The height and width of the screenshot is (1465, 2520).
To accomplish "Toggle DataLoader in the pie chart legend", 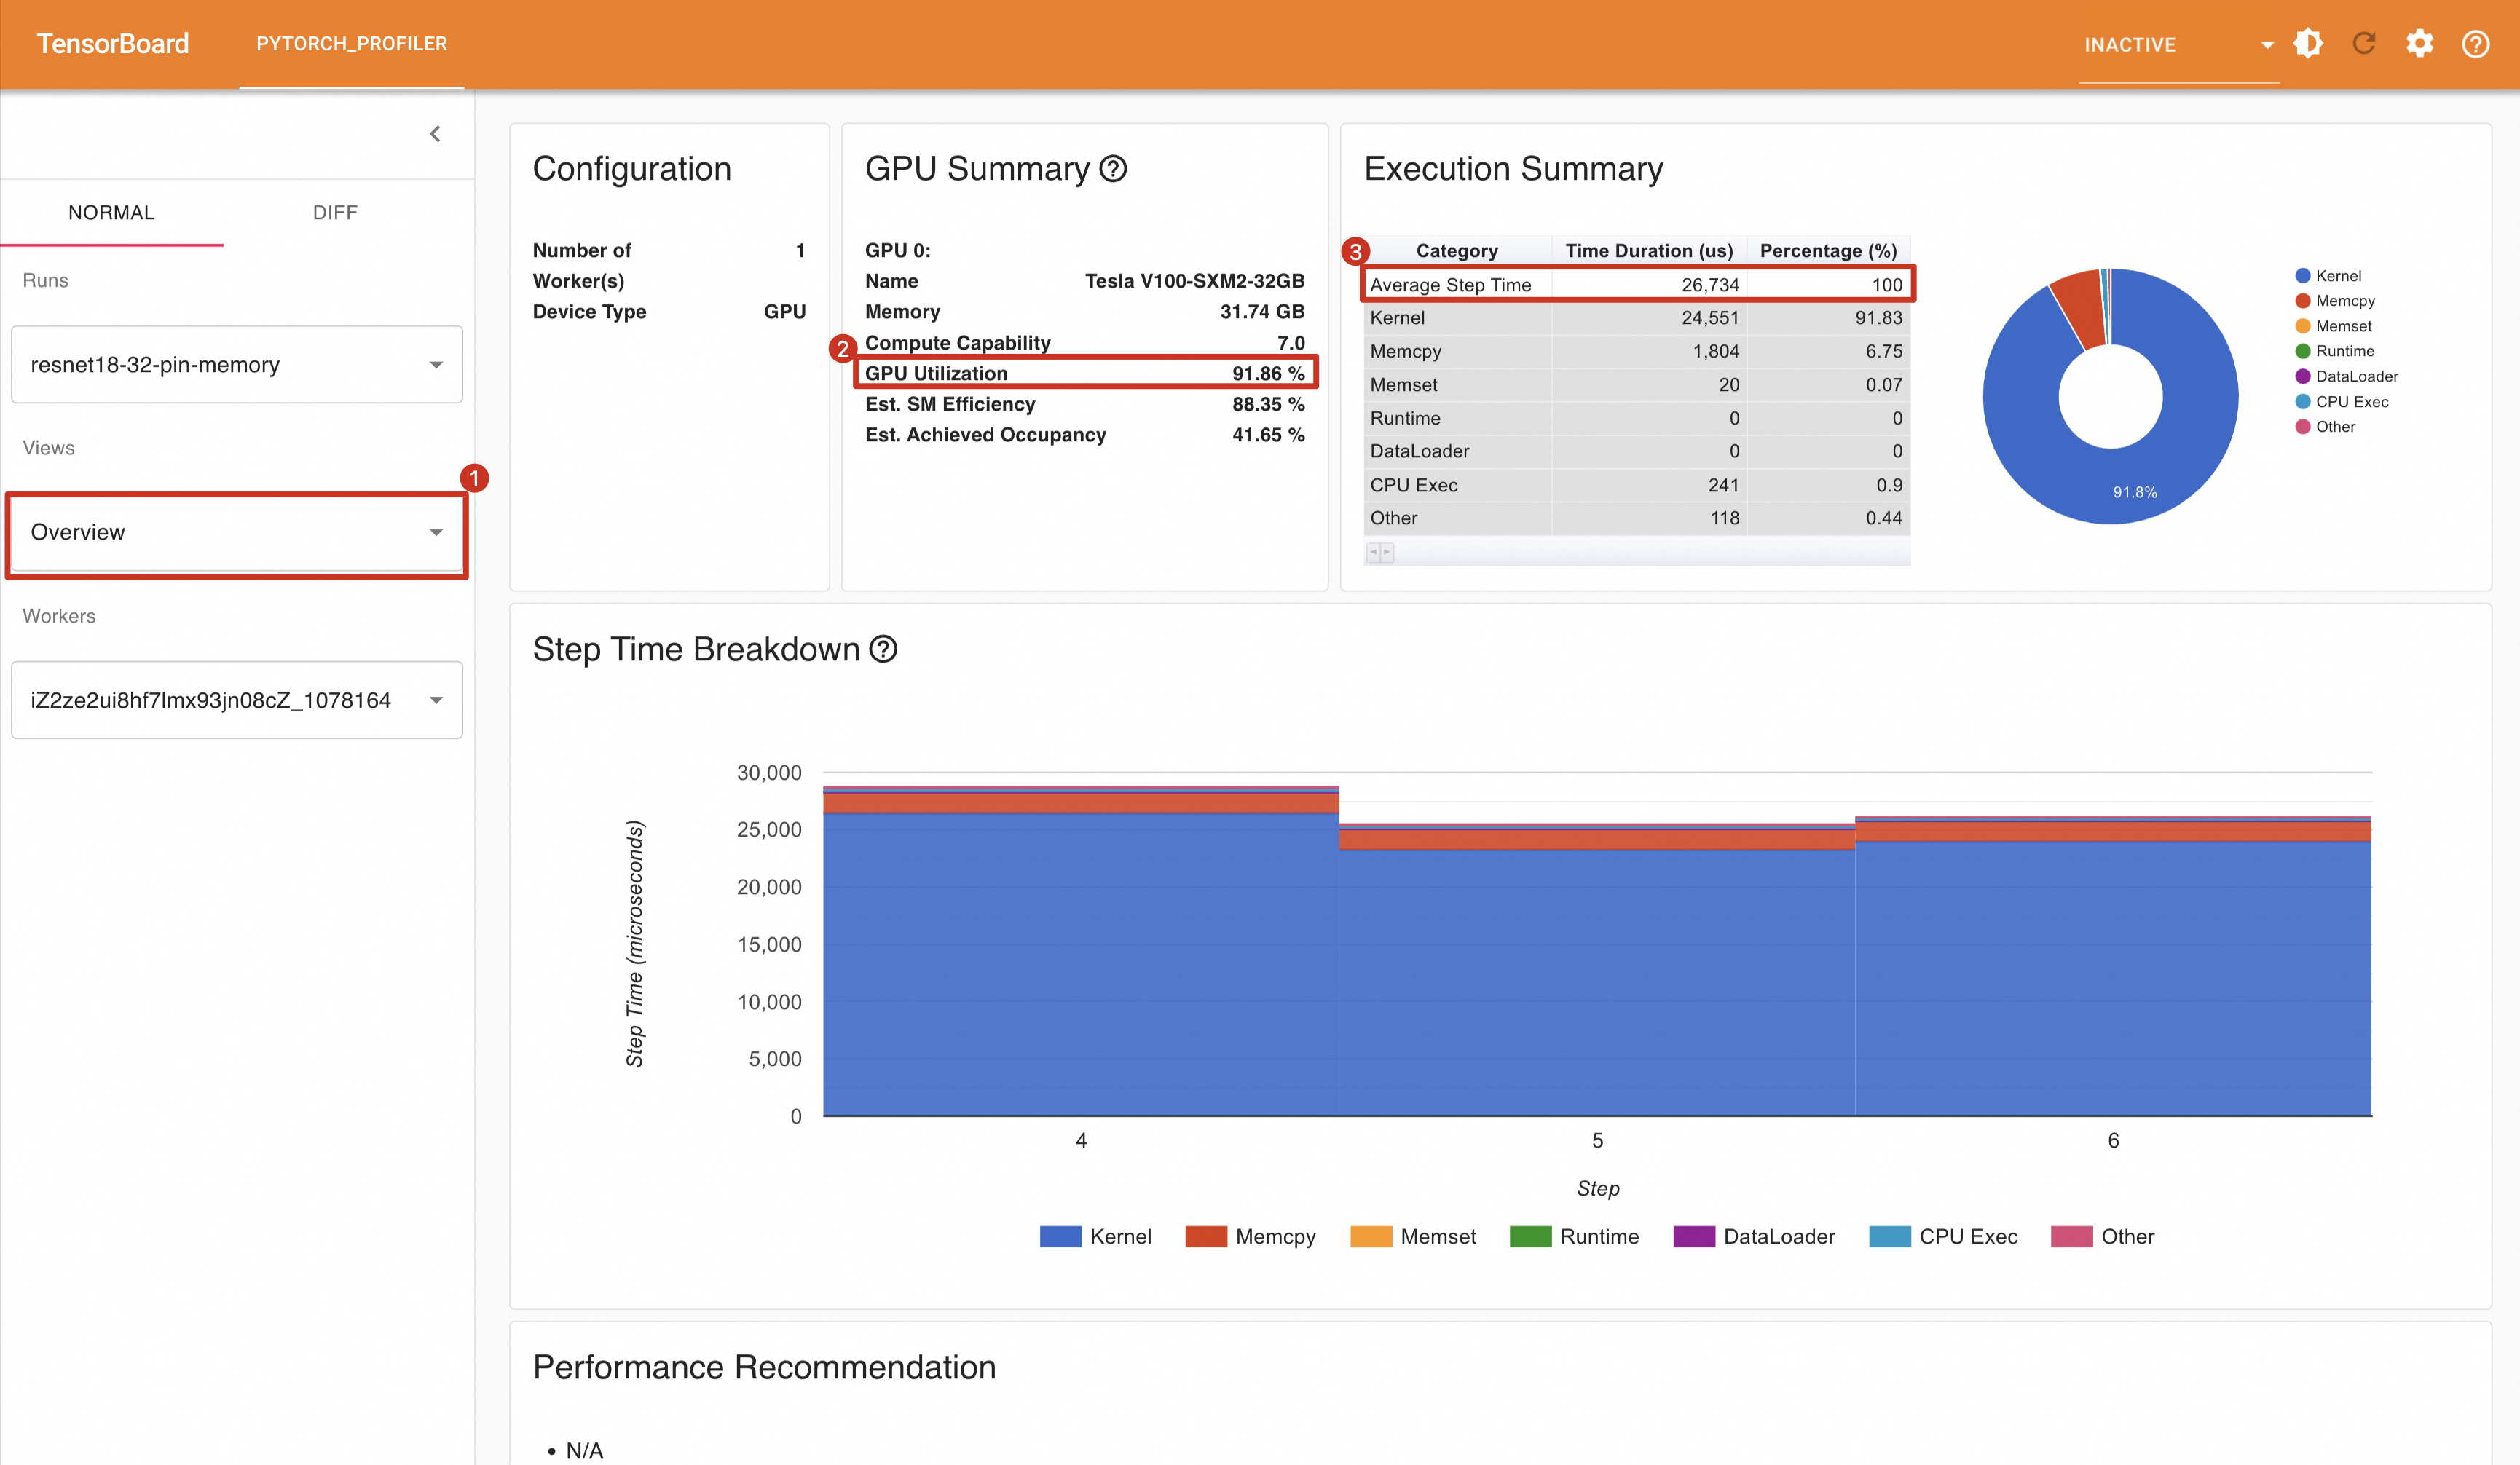I will [x=2346, y=376].
